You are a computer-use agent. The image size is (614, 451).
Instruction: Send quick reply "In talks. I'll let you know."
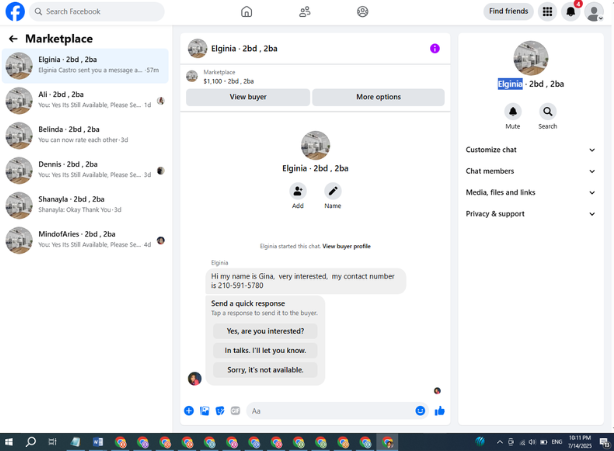[x=265, y=350]
